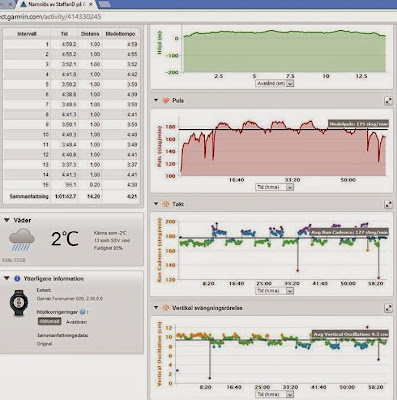Click the Medeltempo column header
This screenshot has height=400, width=397.
[x=120, y=34]
